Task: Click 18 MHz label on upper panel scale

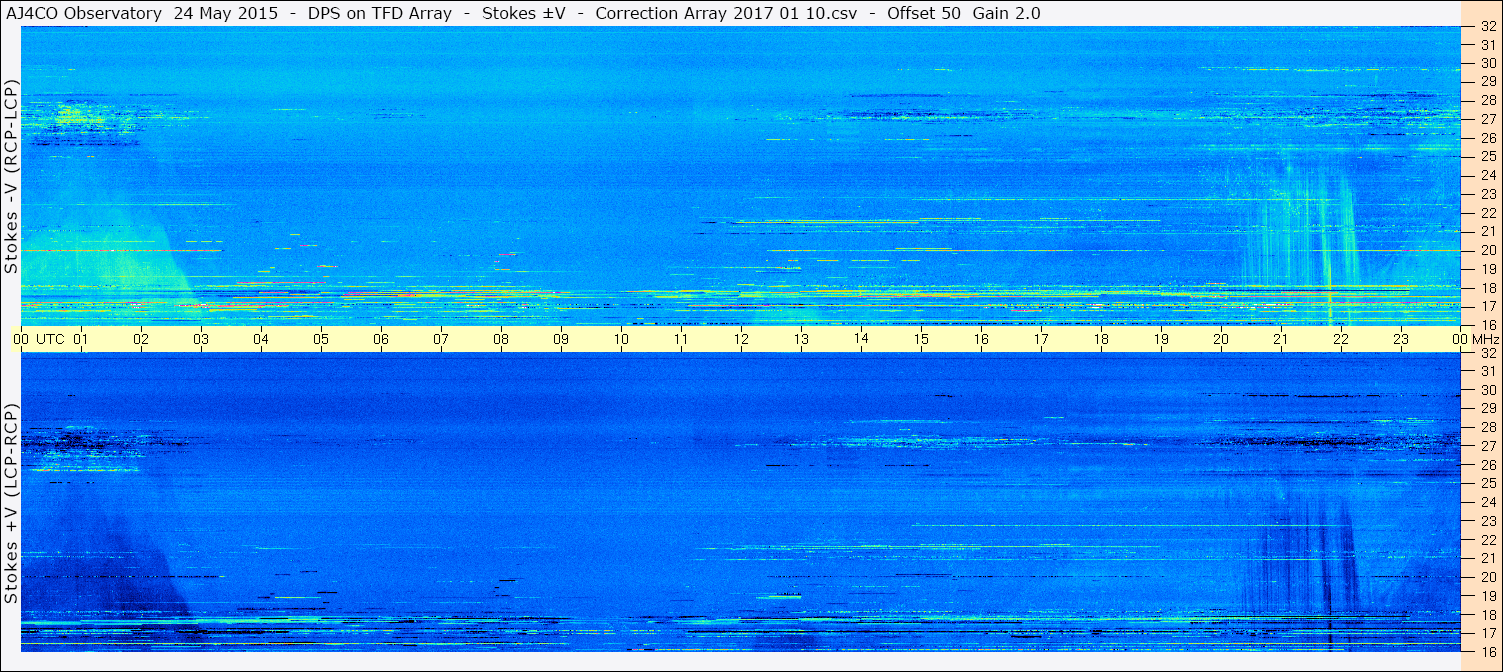Action: pos(1487,288)
